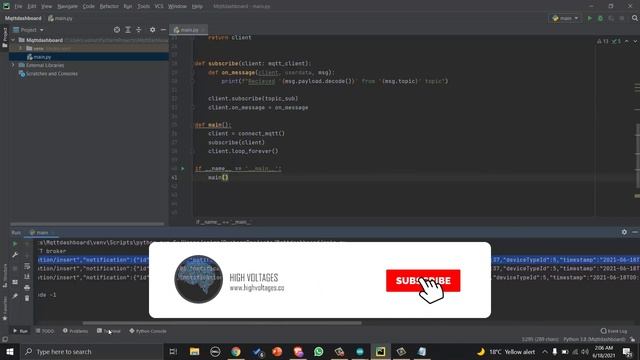Click the Windows search box
This screenshot has height=360, width=640.
pyautogui.click(x=91, y=351)
